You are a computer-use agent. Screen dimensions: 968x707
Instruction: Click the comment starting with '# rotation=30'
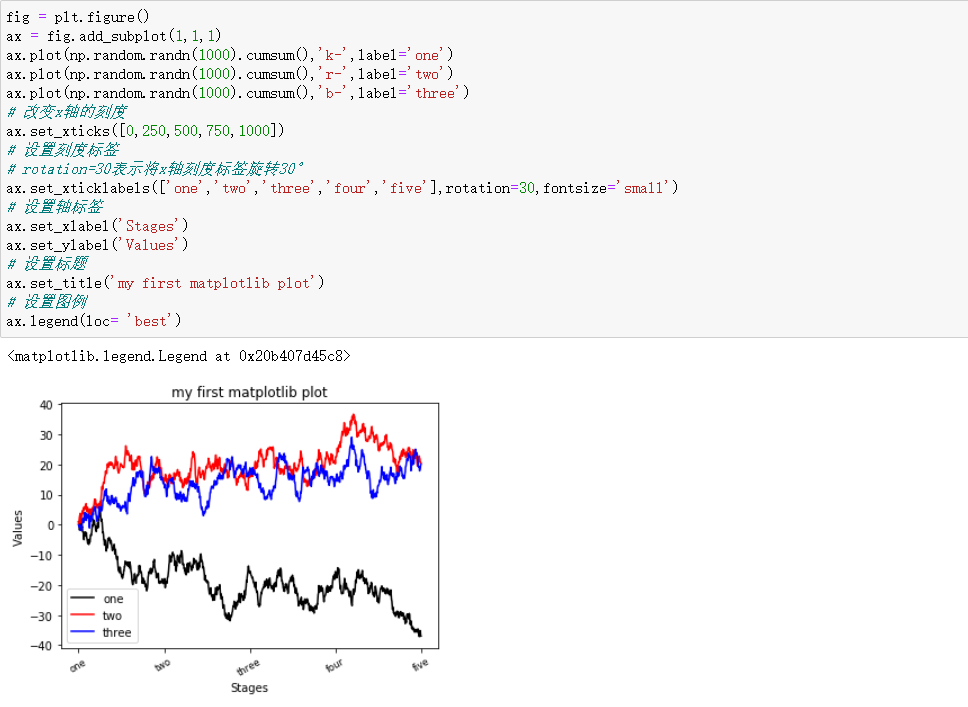[x=155, y=169]
